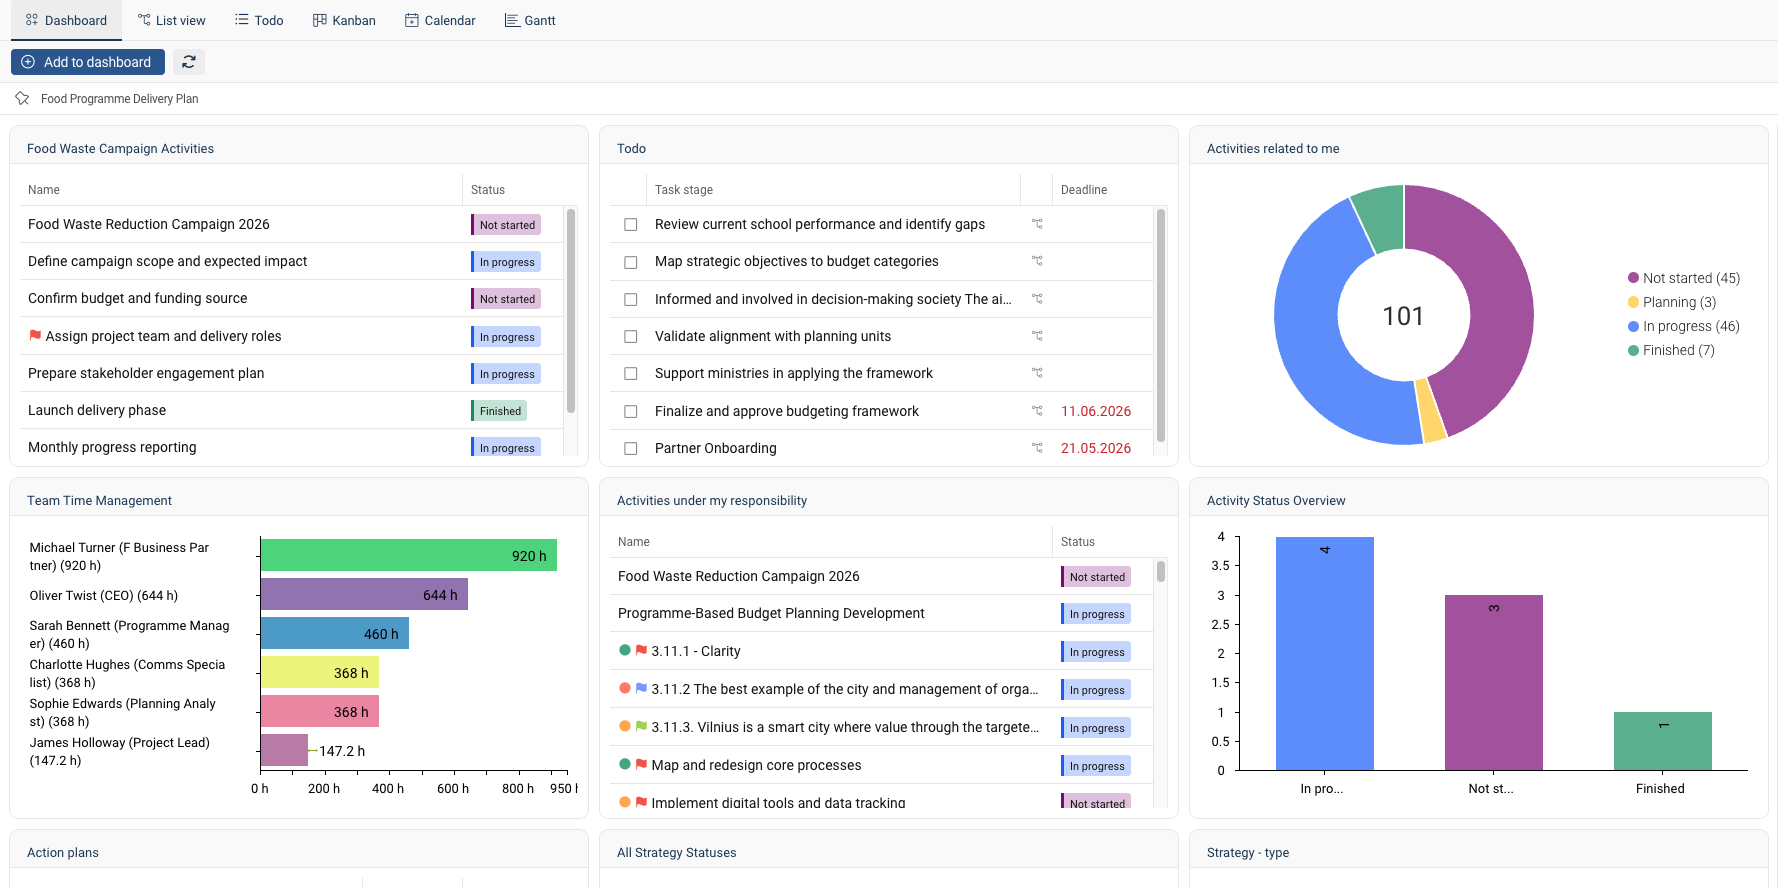Tick Map strategic objectives to budget categories
This screenshot has height=888, width=1778.
(631, 262)
